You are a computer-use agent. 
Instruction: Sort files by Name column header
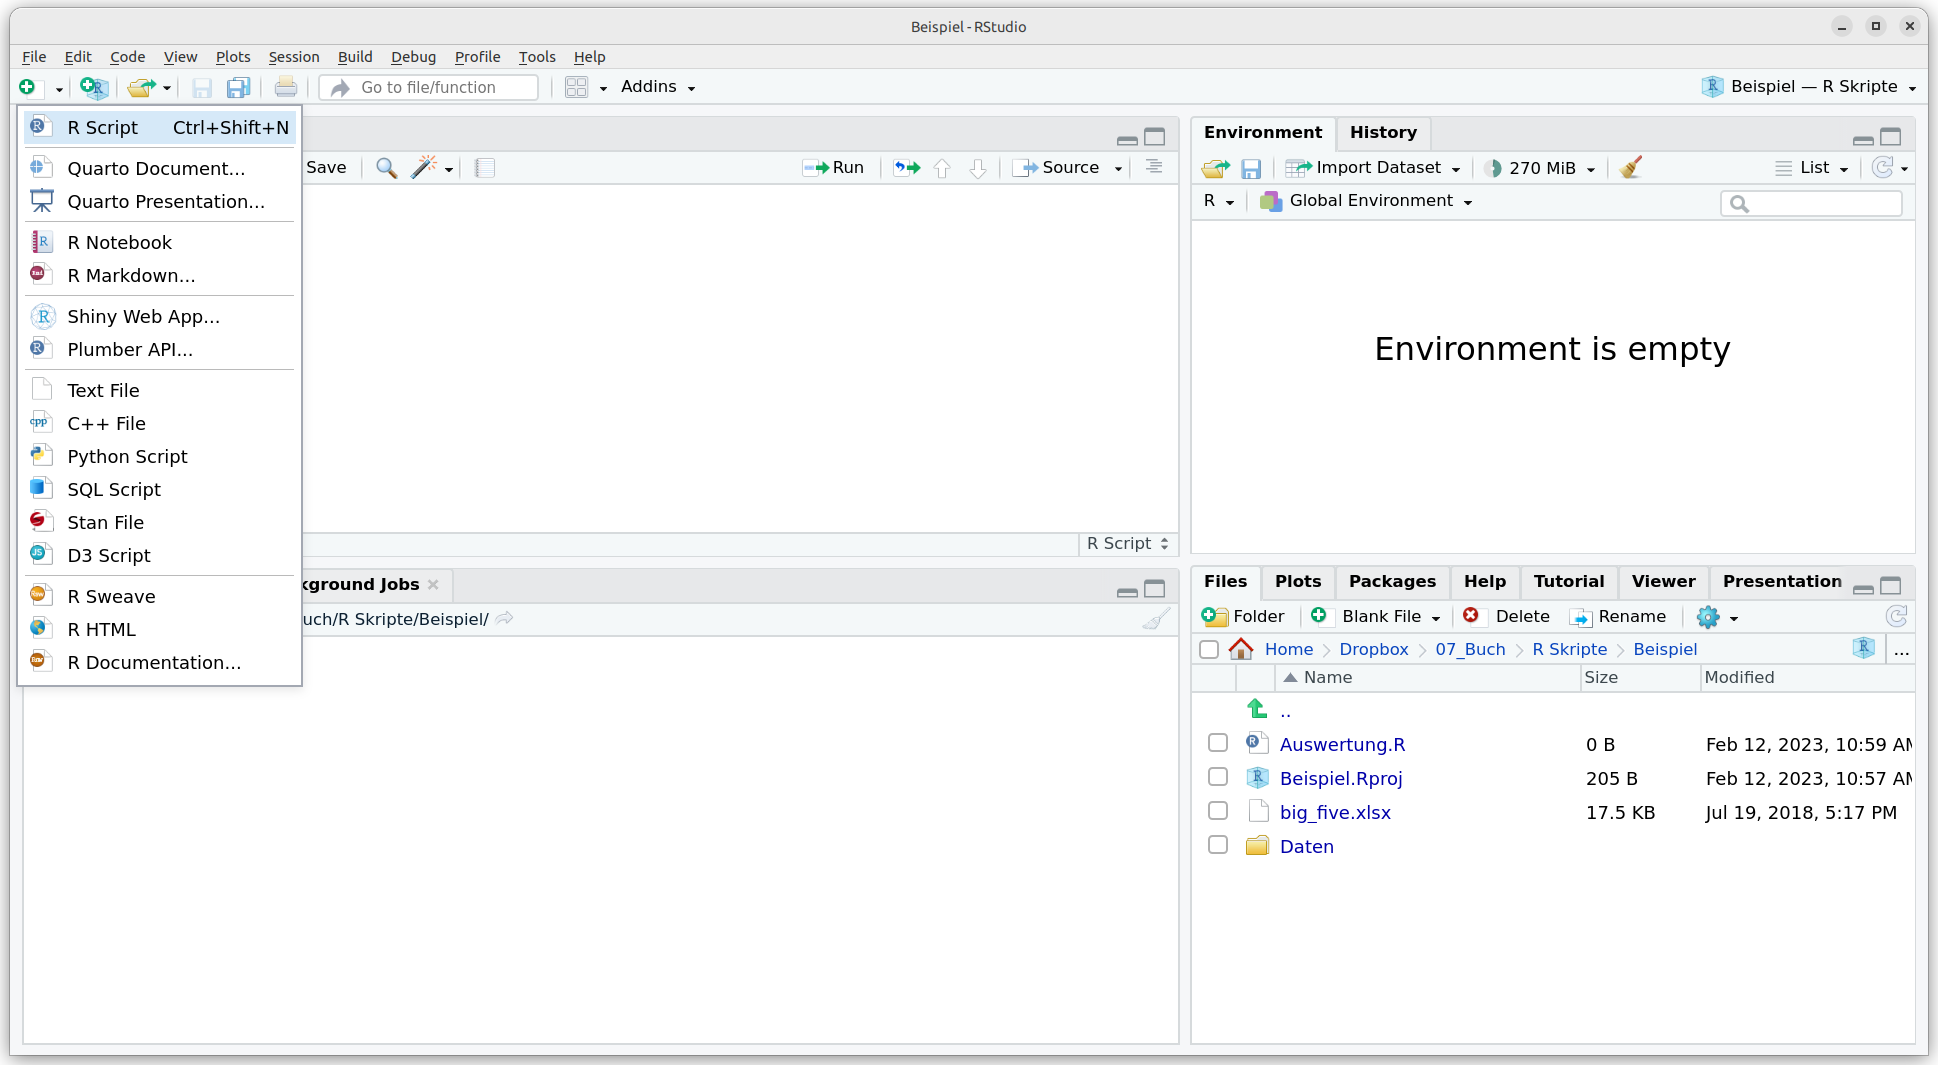point(1426,677)
